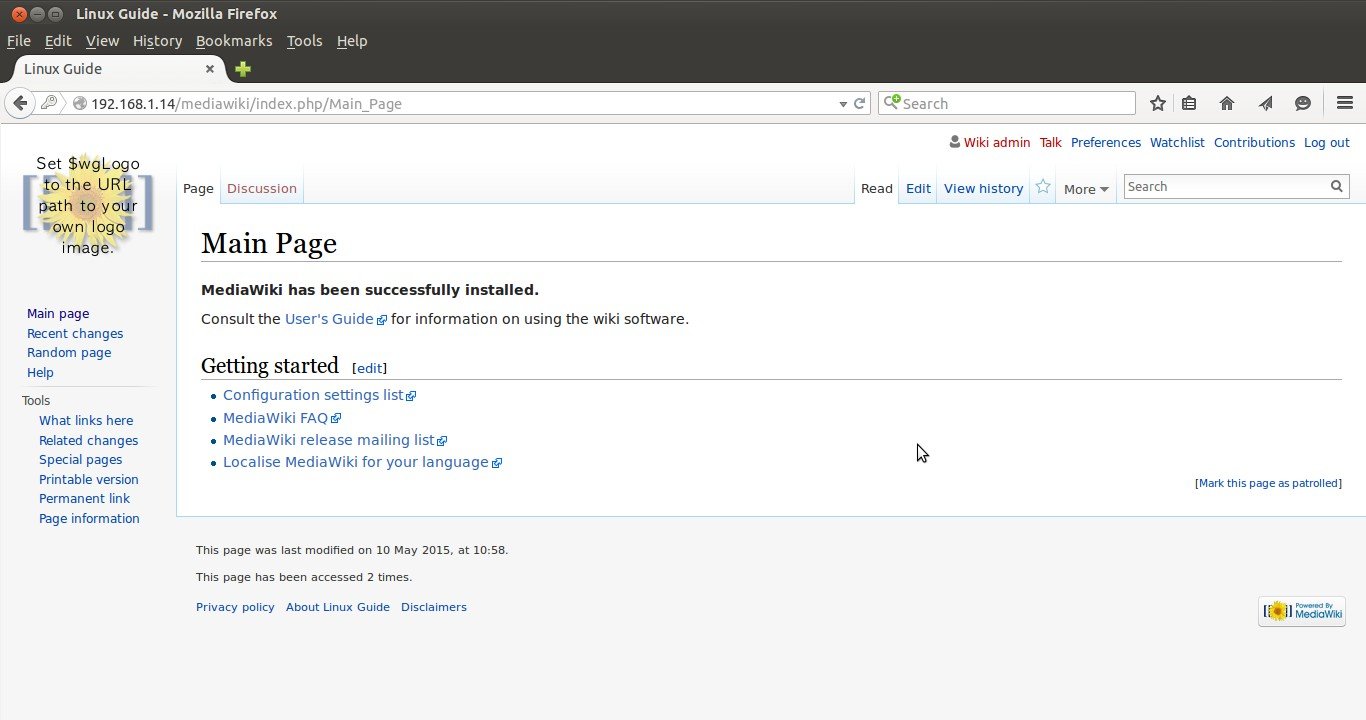Viewport: 1366px width, 720px height.
Task: Open the History menu
Action: (157, 41)
